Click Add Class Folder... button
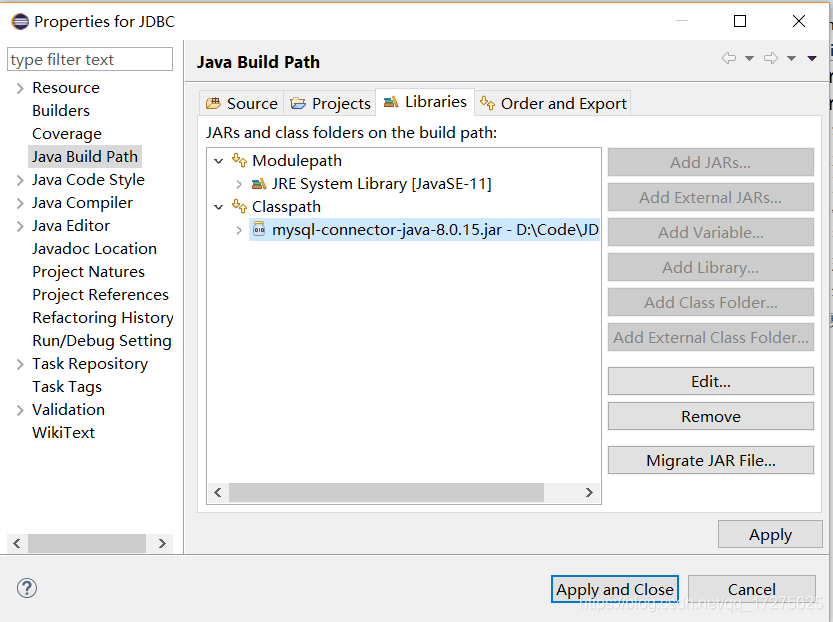The width and height of the screenshot is (833, 622). 711,302
